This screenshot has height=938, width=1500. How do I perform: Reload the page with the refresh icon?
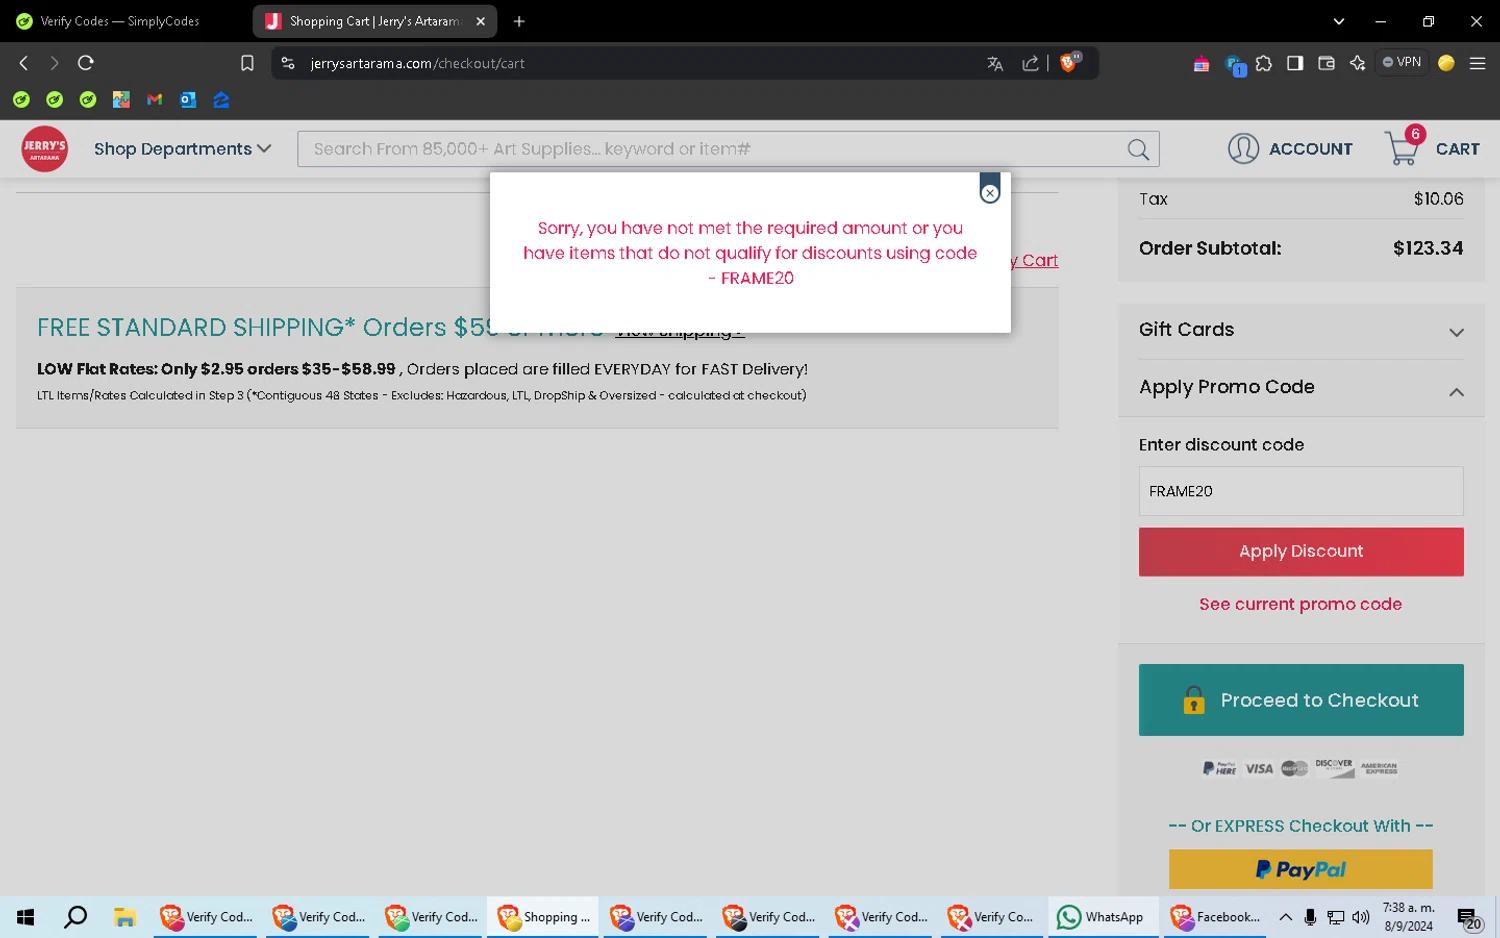[x=86, y=63]
